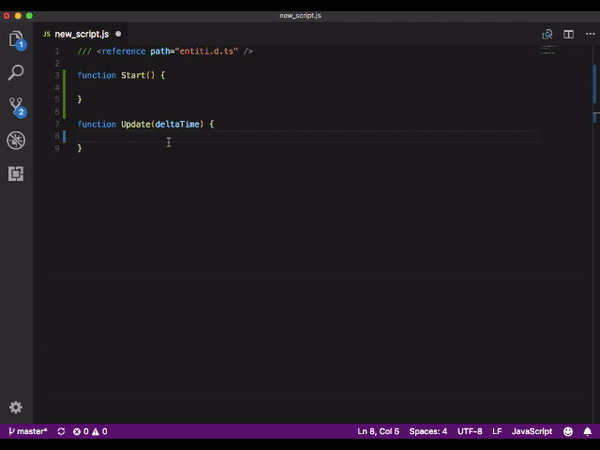Open the Search view
600x450 pixels.
[16, 72]
